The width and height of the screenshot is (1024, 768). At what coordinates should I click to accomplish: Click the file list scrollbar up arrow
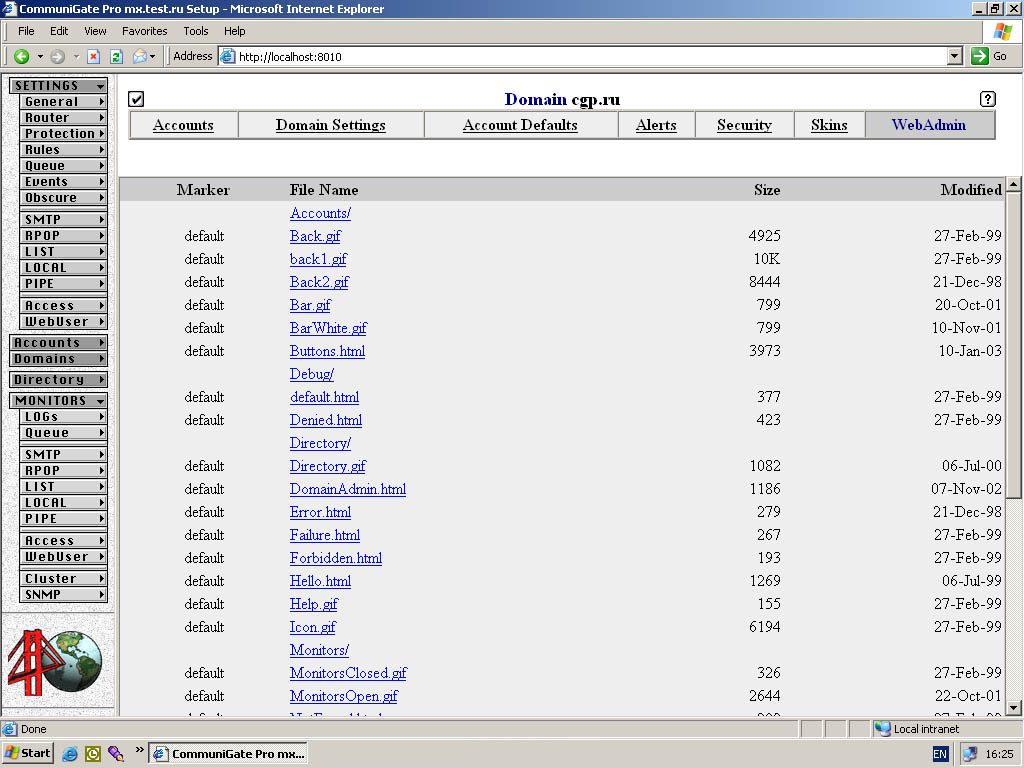pos(1014,185)
